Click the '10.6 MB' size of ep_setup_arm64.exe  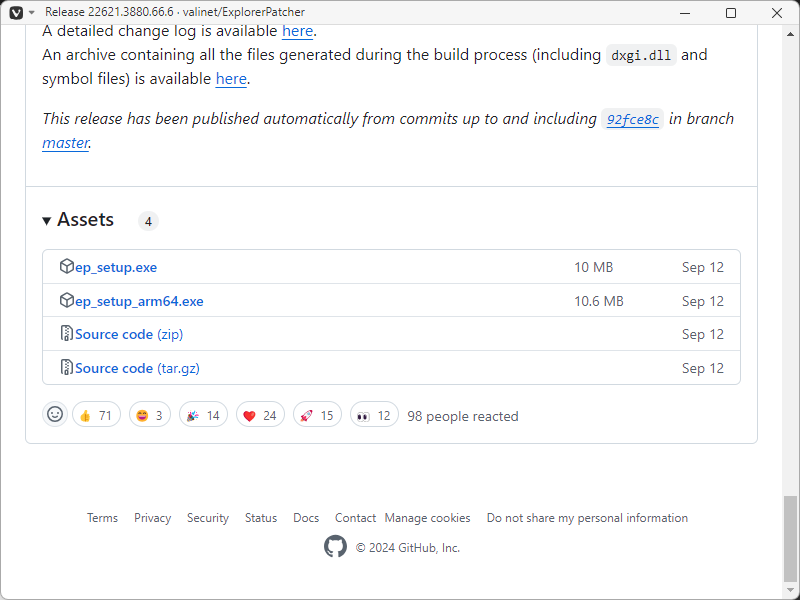point(599,302)
